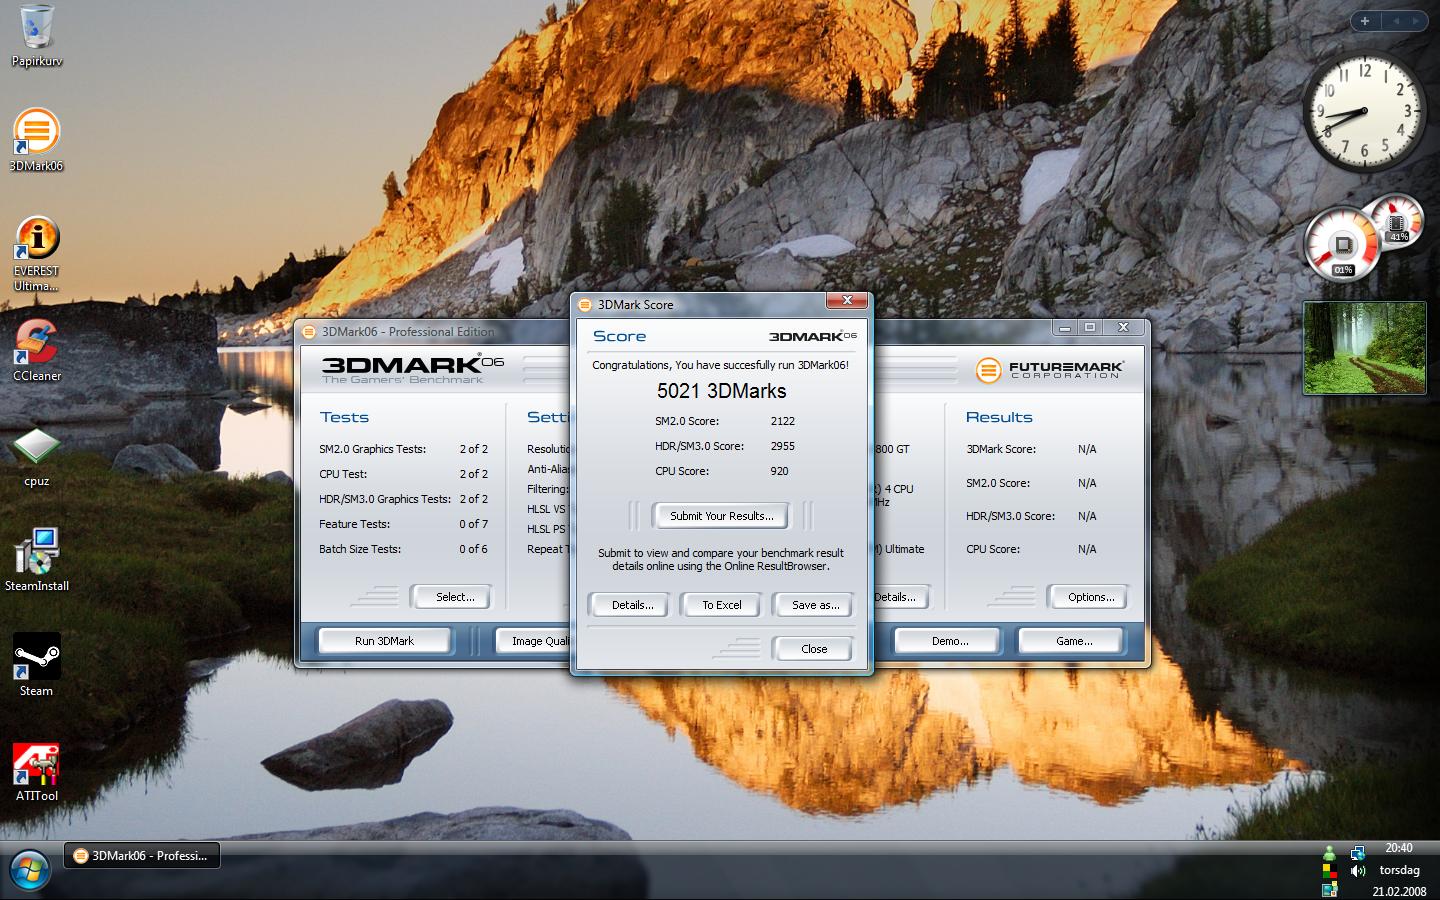
Task: Click the Save as button
Action: 814,605
